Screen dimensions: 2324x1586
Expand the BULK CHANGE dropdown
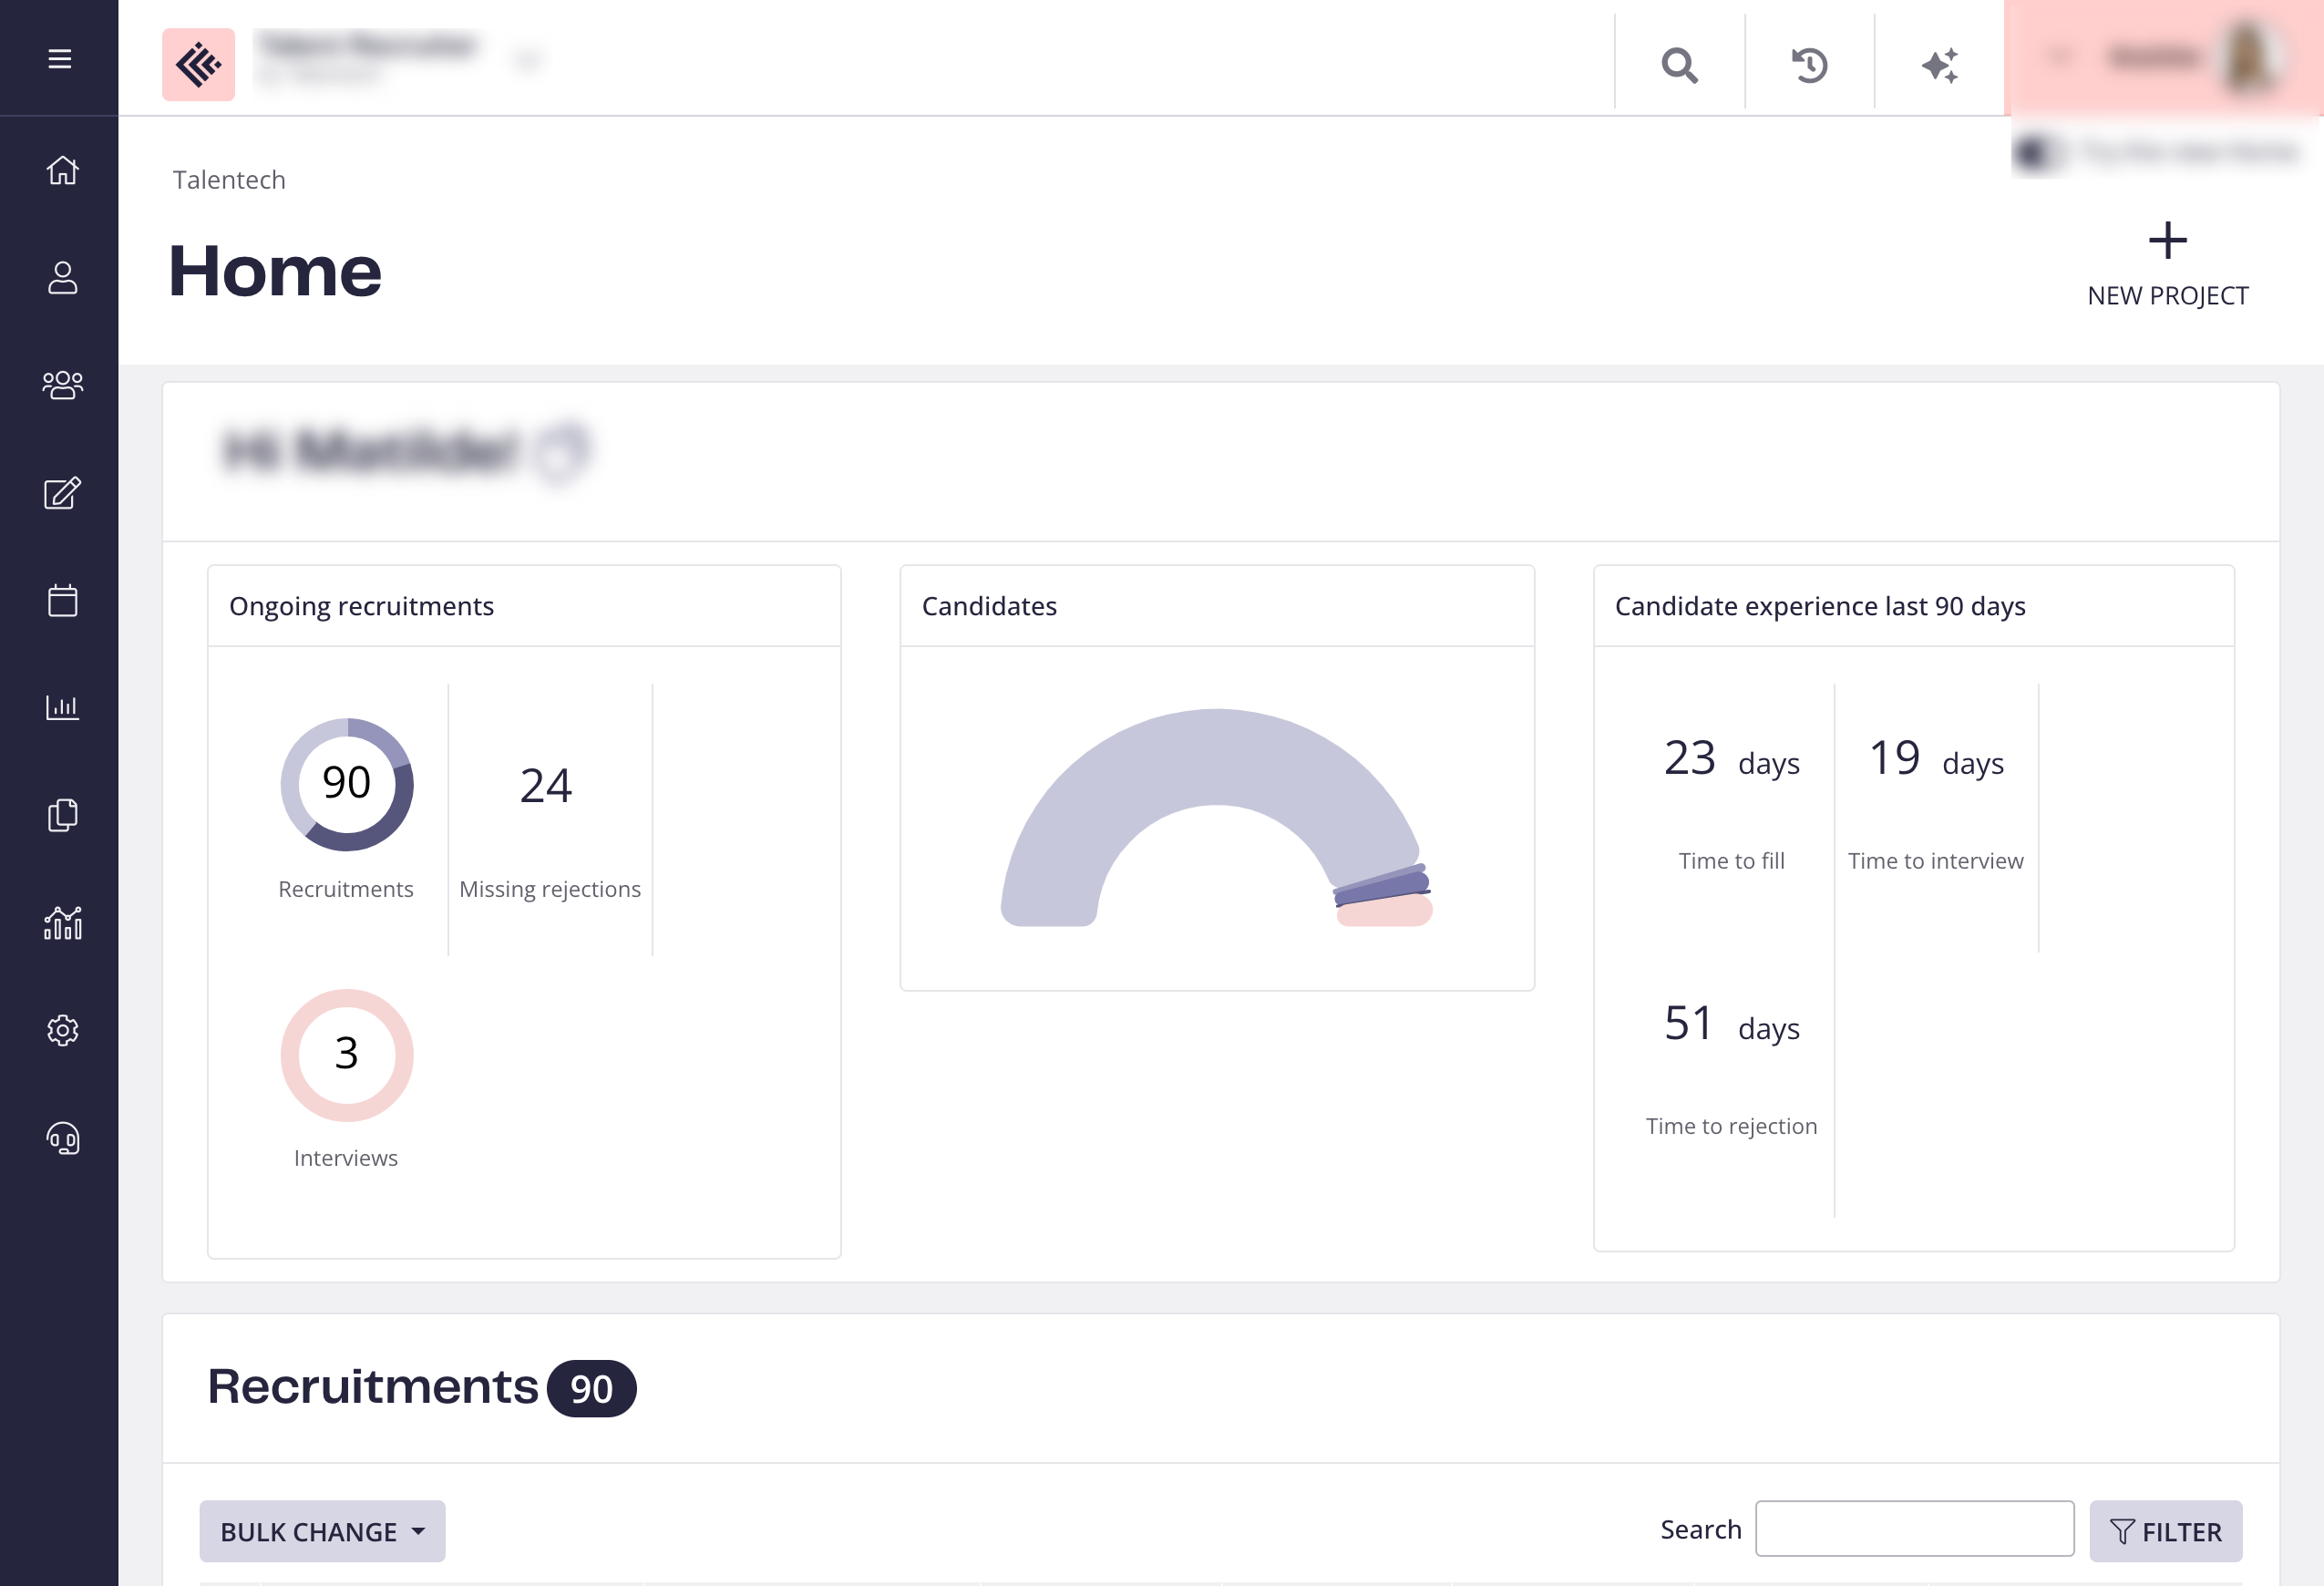322,1531
